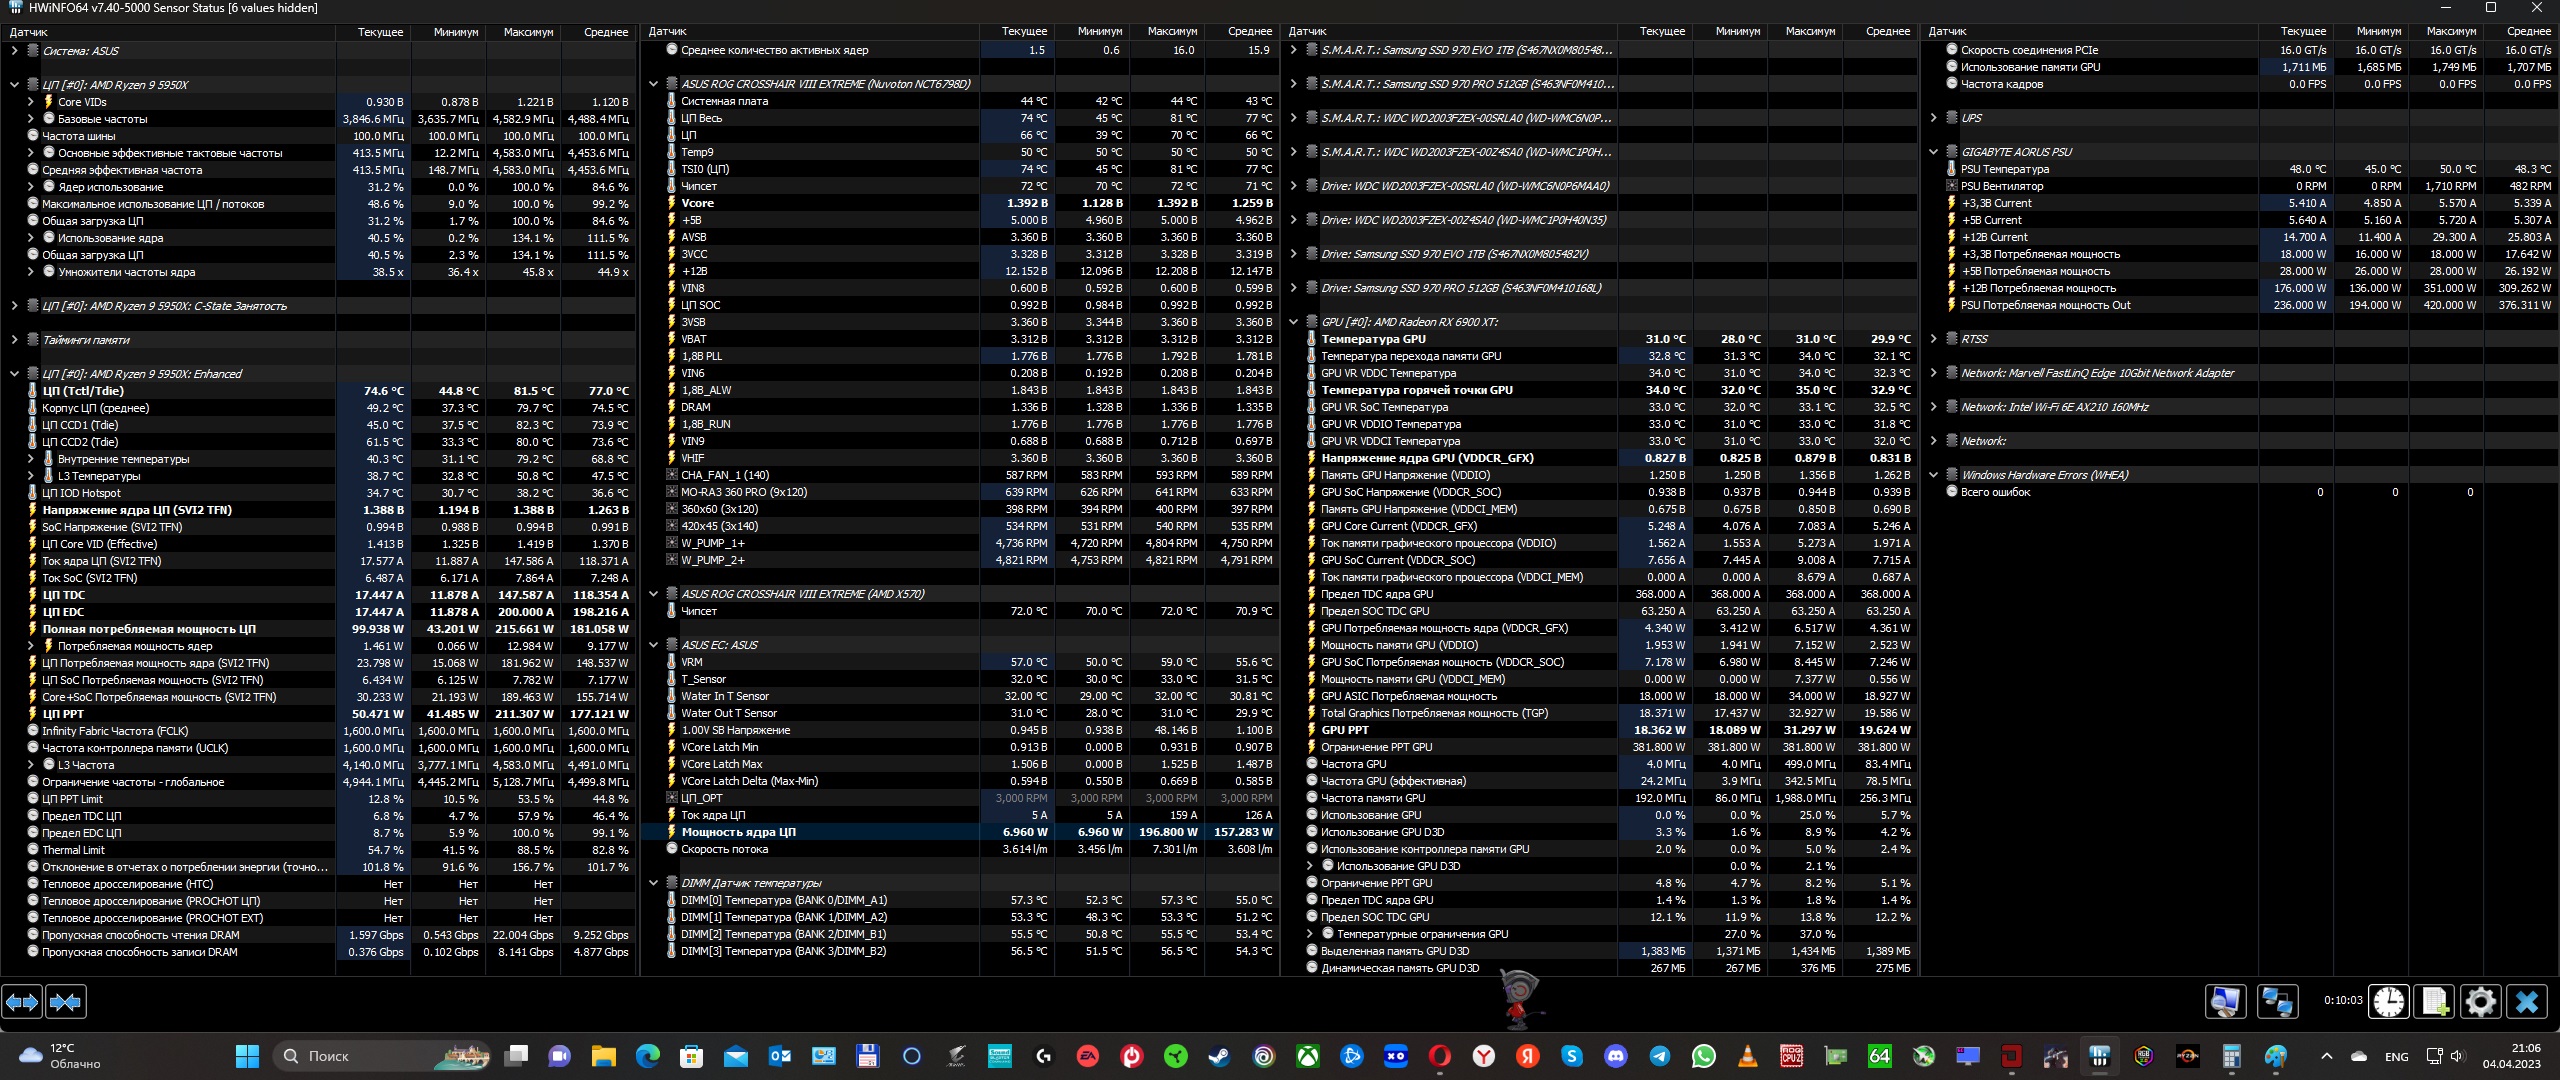Collapse the ASUS EC: ASUS group

coord(653,645)
